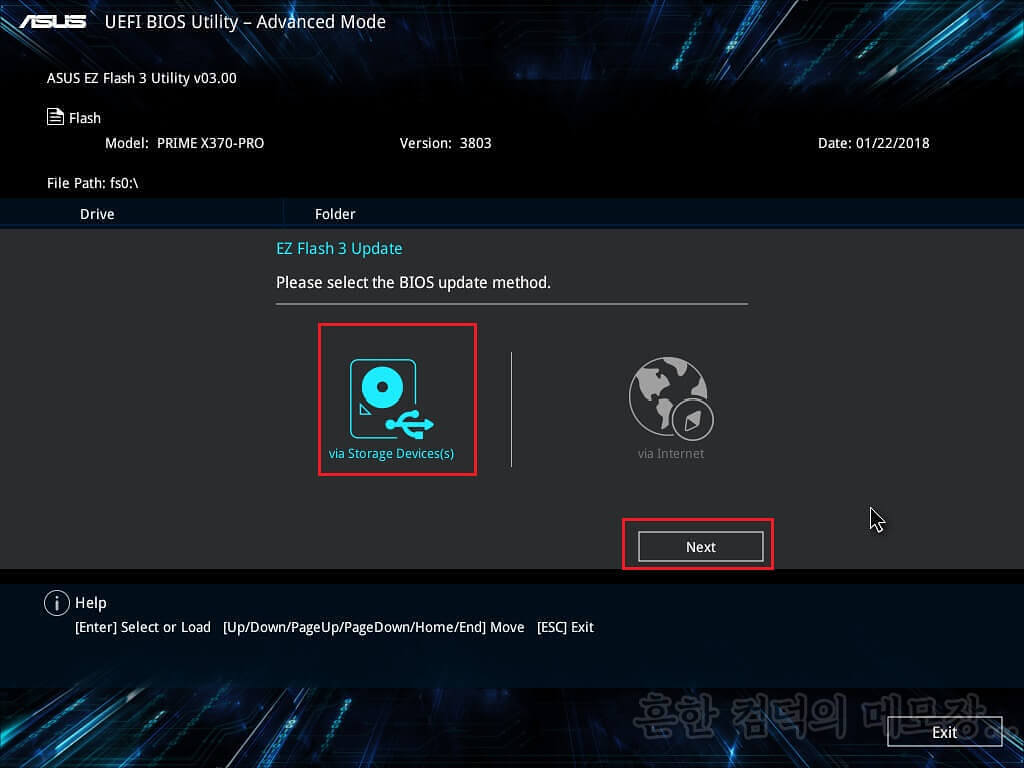Screen dimensions: 1024x768
Task: Click the Exit button
Action: click(944, 732)
